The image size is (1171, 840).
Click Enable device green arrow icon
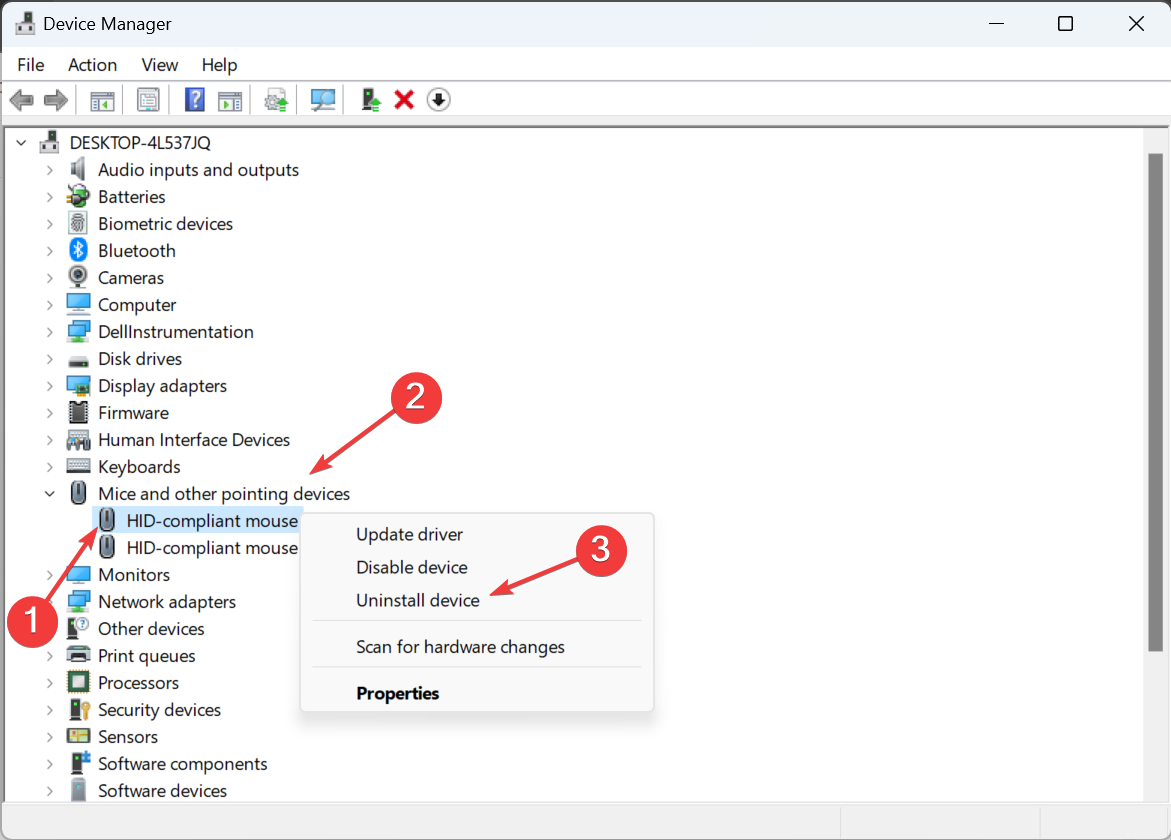(370, 99)
